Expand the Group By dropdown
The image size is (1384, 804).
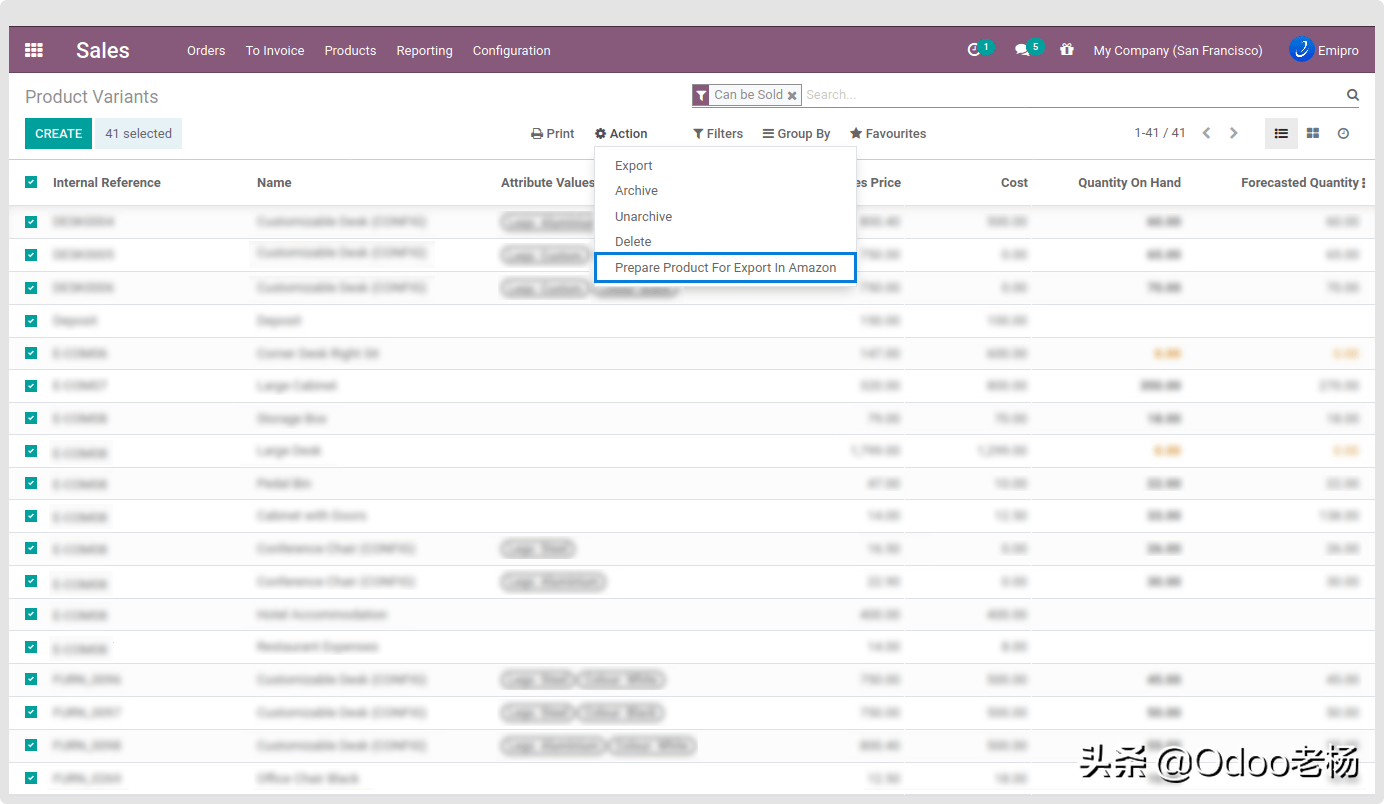coord(796,133)
